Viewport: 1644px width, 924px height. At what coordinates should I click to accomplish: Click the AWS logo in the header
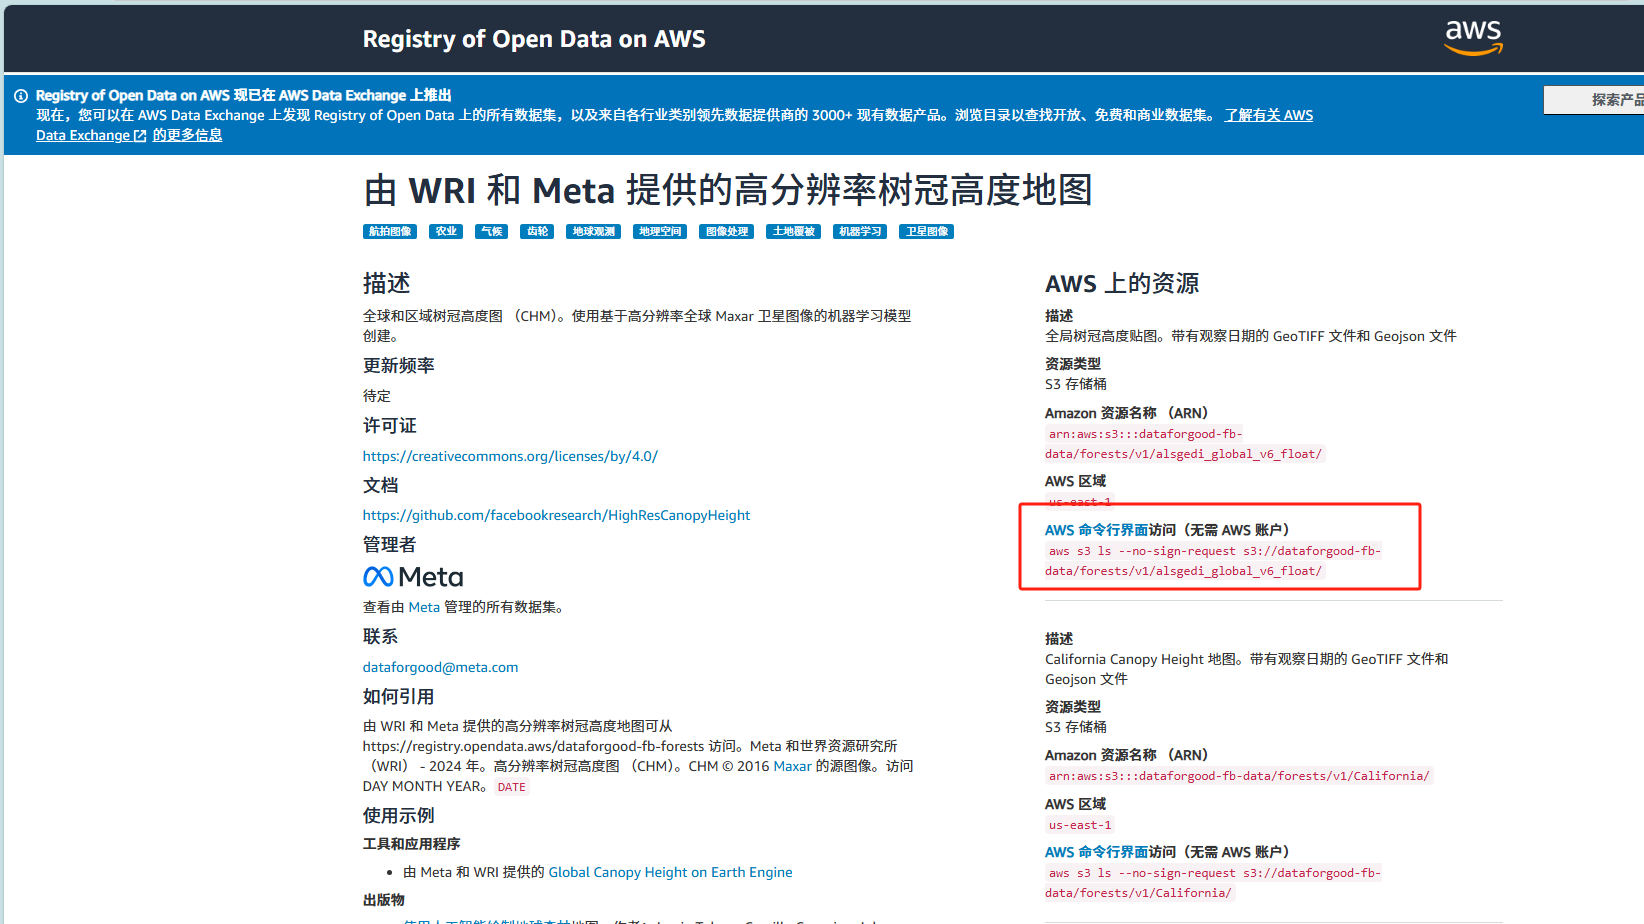coord(1473,38)
